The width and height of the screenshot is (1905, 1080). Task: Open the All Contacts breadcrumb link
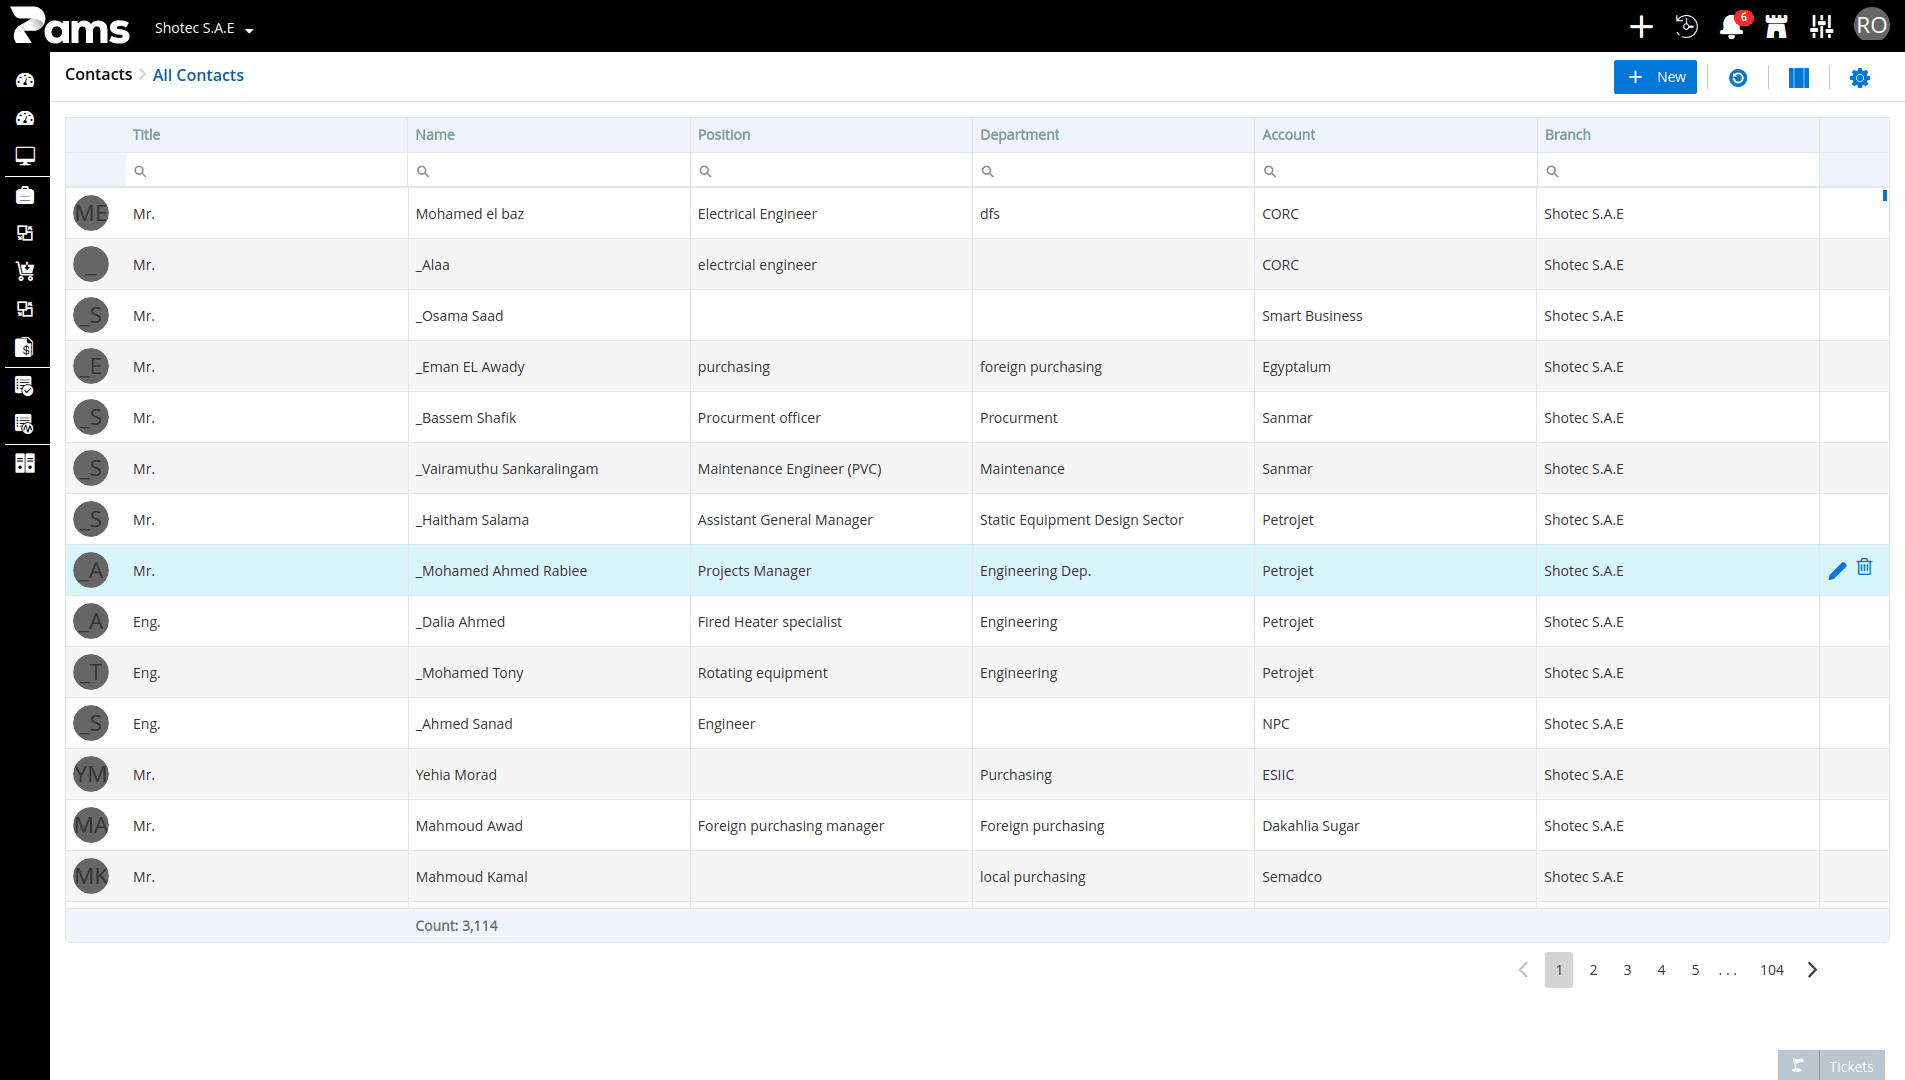pos(198,75)
